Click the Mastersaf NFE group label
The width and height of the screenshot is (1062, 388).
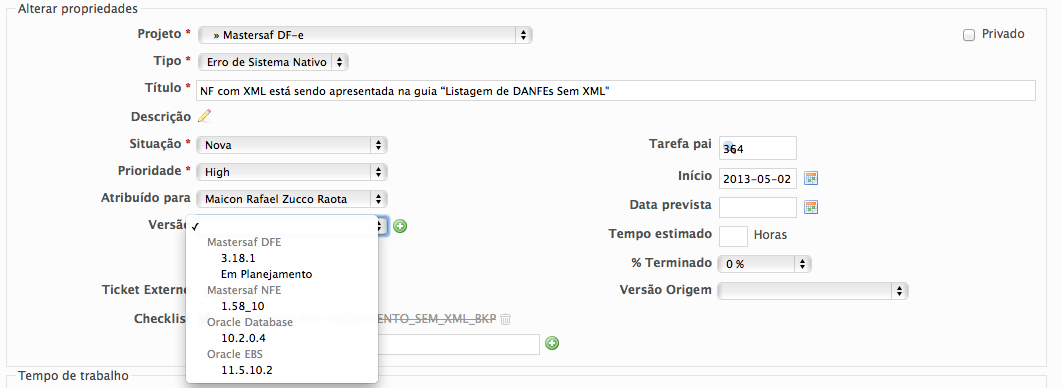click(244, 290)
